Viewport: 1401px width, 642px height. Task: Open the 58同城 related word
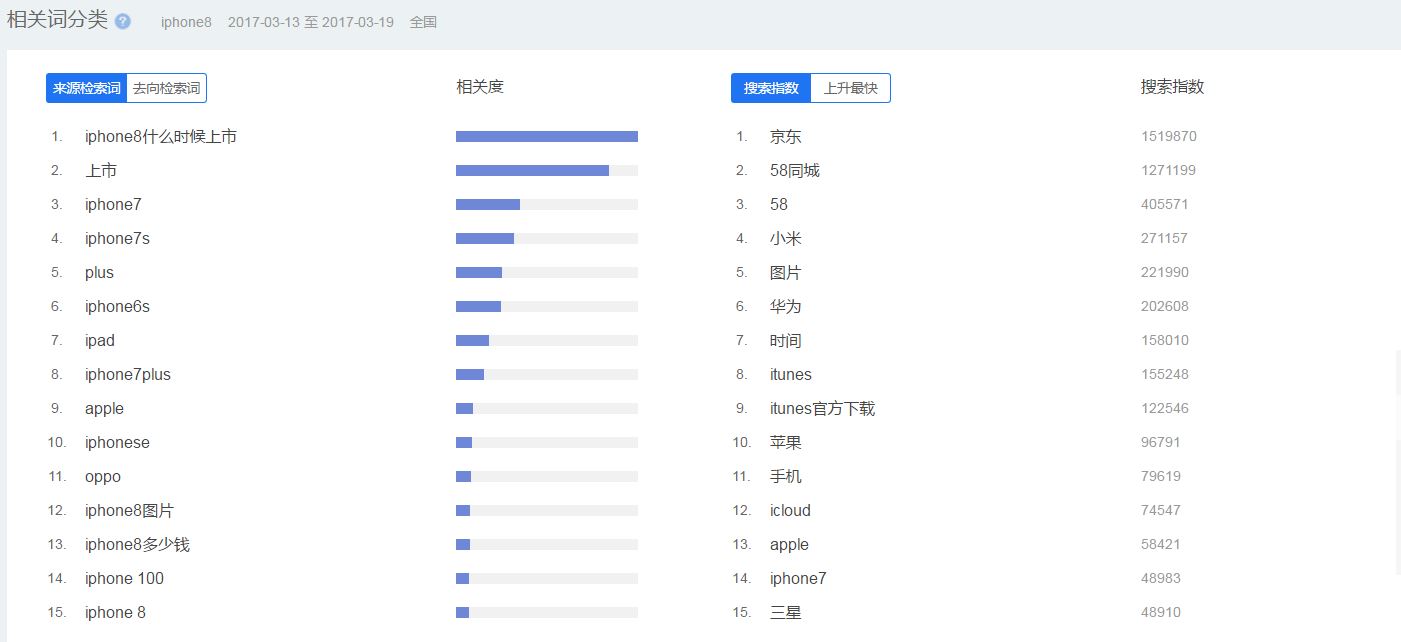click(x=794, y=170)
